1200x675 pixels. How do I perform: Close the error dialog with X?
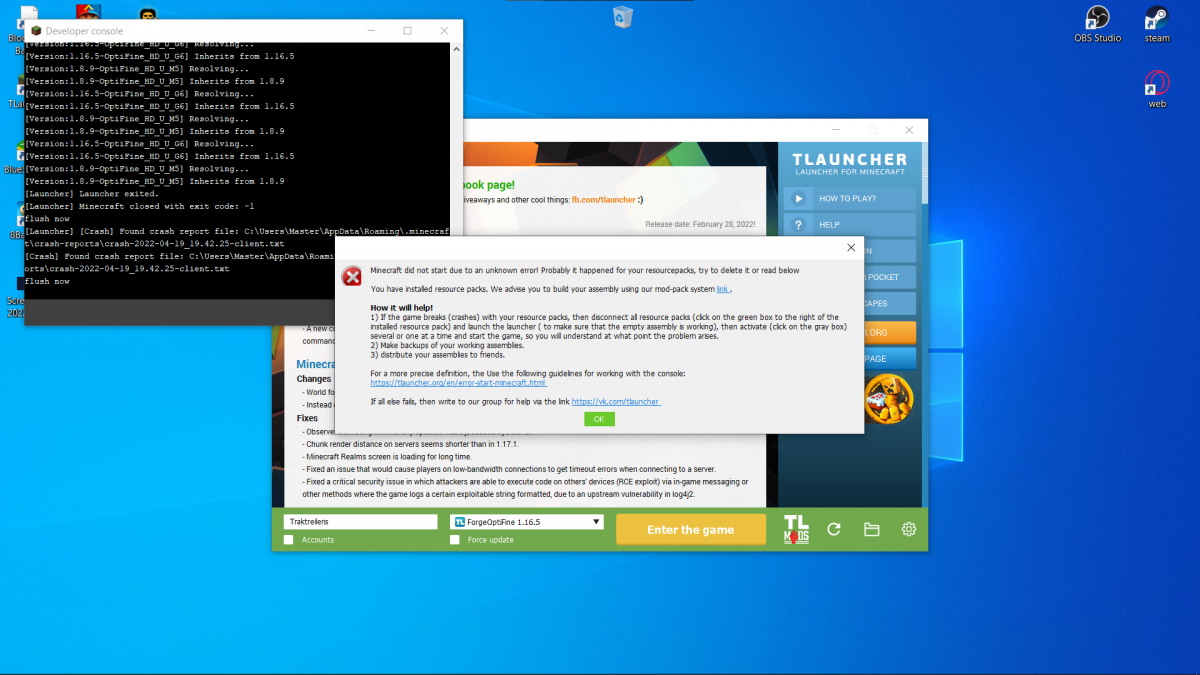point(851,248)
